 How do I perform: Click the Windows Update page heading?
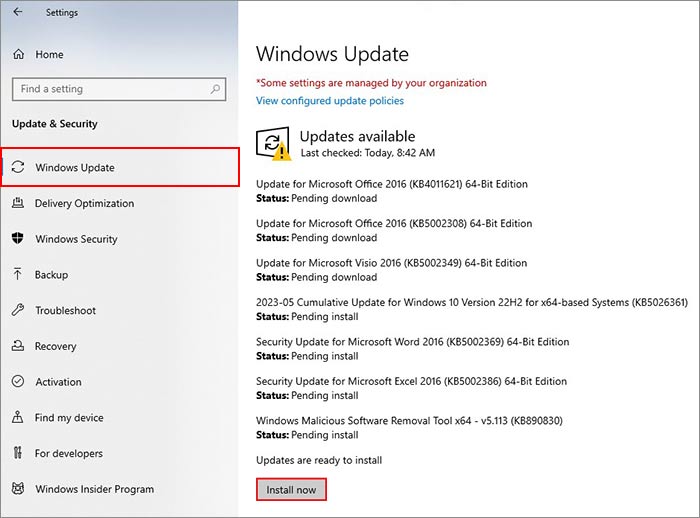[x=332, y=54]
